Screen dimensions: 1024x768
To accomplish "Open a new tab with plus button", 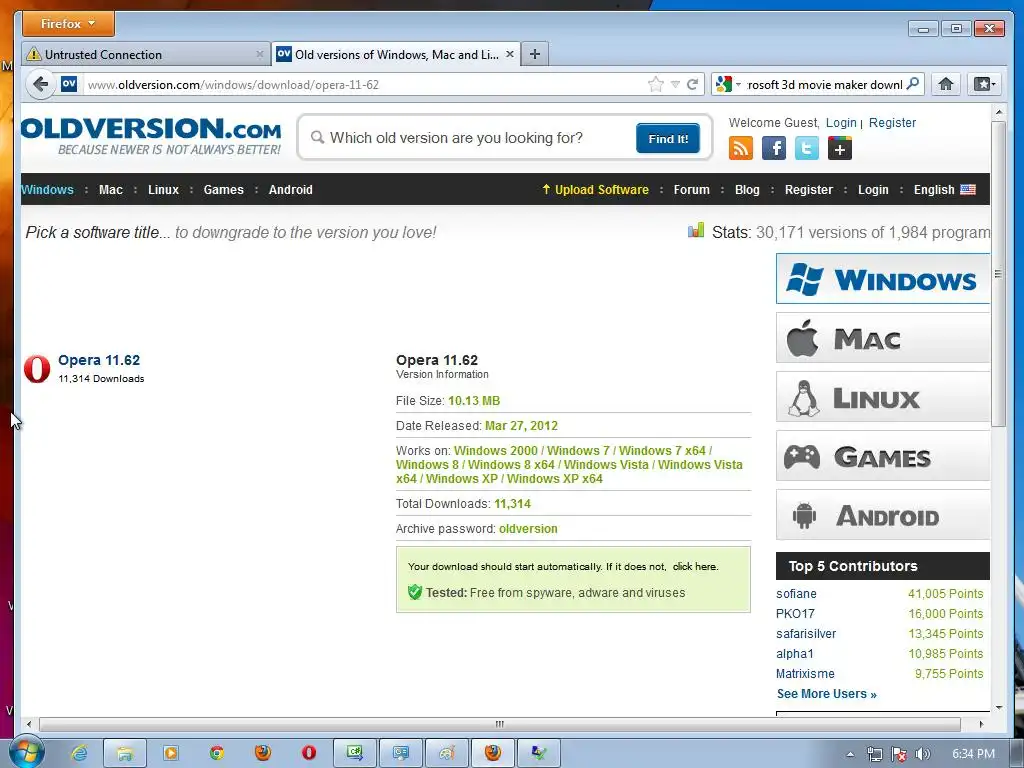I will coord(535,54).
